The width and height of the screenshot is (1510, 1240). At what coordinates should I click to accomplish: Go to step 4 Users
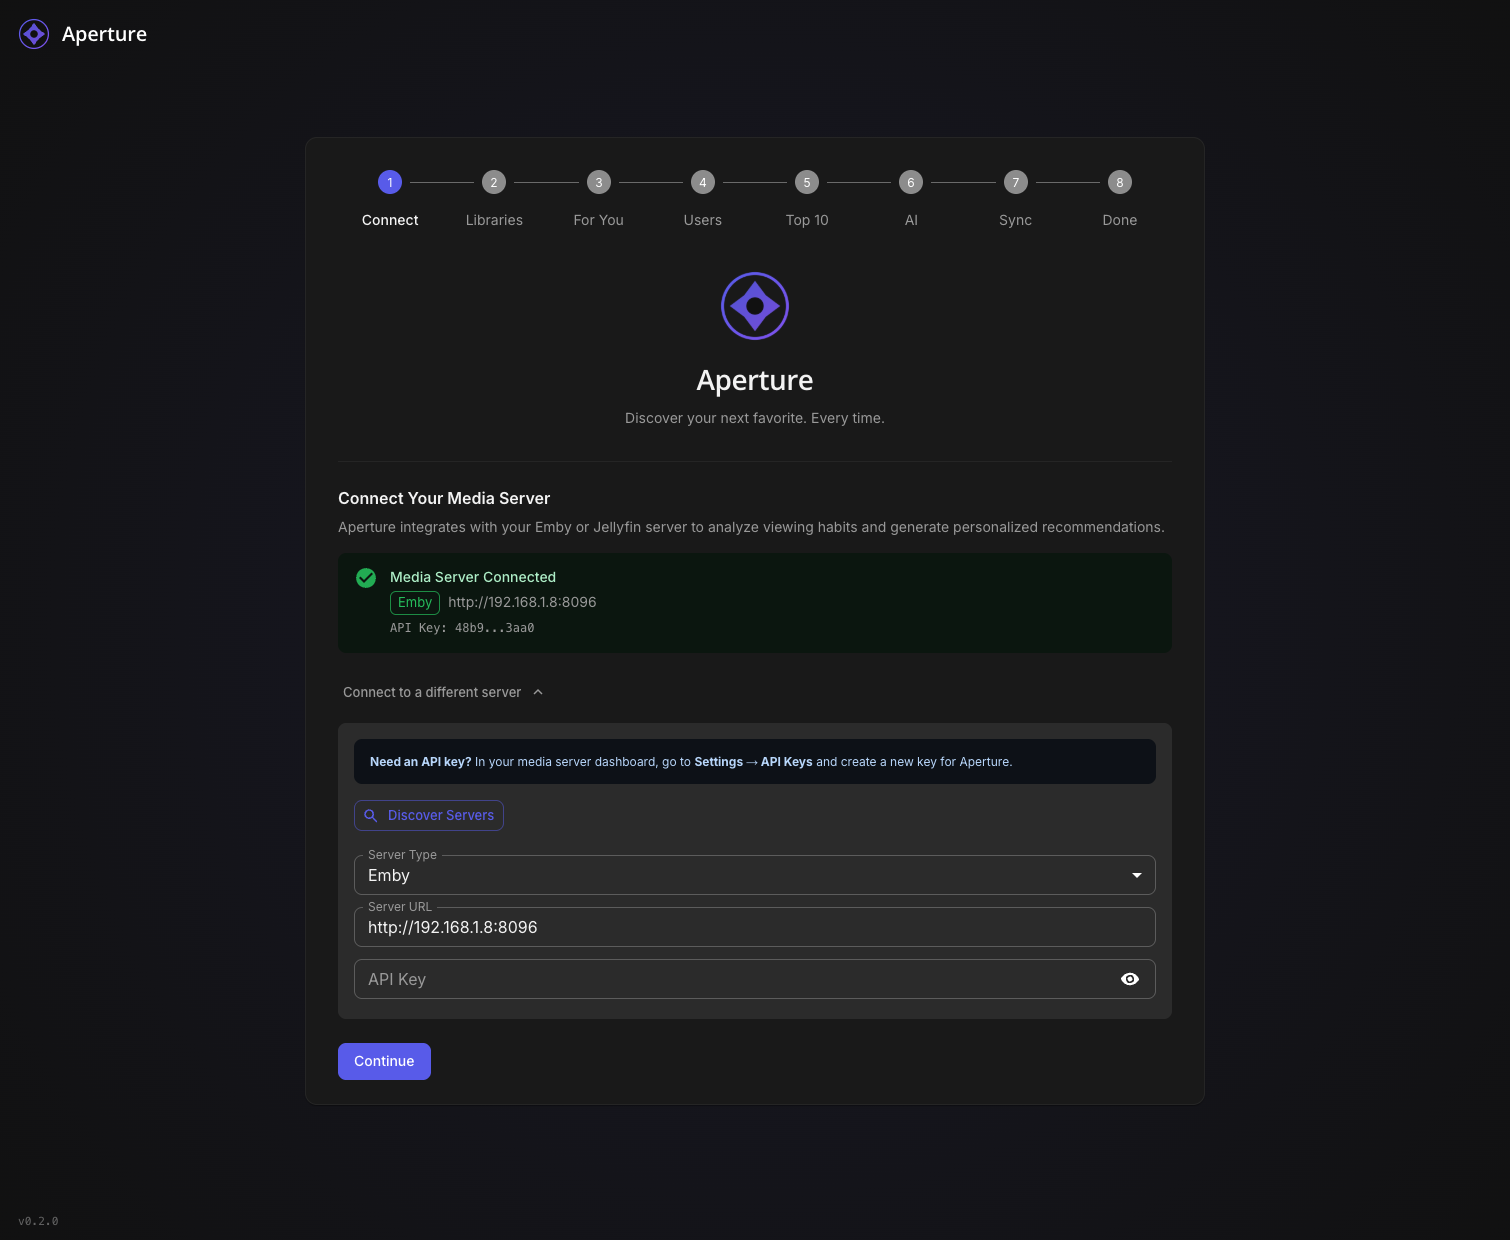703,198
